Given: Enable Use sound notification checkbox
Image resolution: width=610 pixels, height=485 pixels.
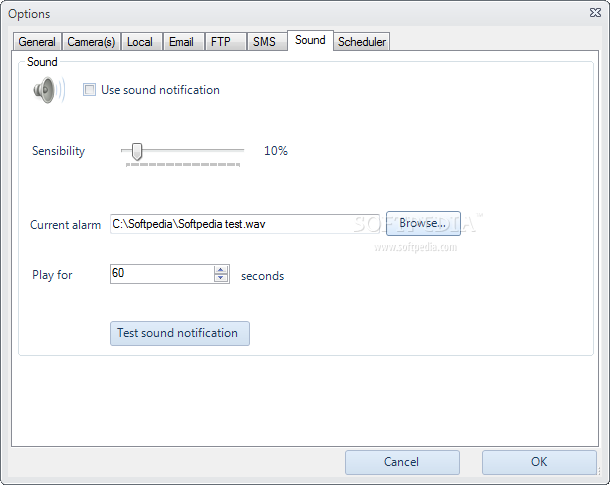Looking at the screenshot, I should (89, 90).
